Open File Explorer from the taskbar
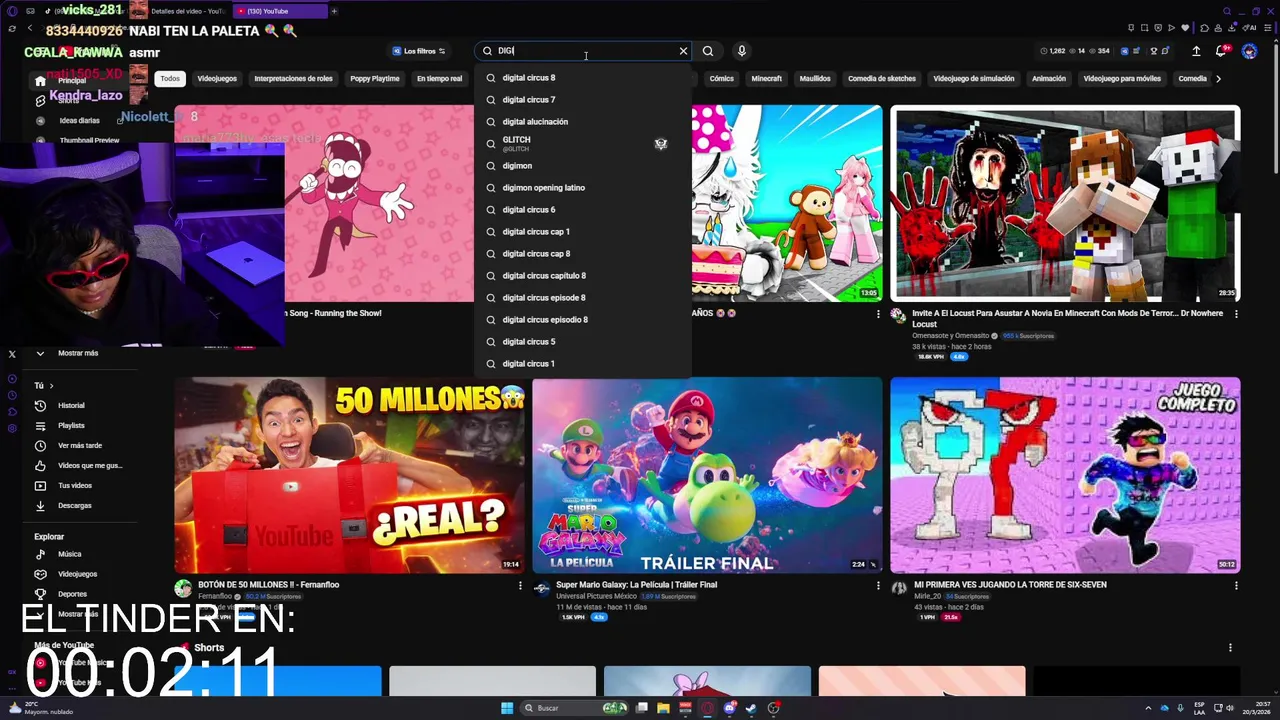Viewport: 1280px width, 720px height. 663,708
